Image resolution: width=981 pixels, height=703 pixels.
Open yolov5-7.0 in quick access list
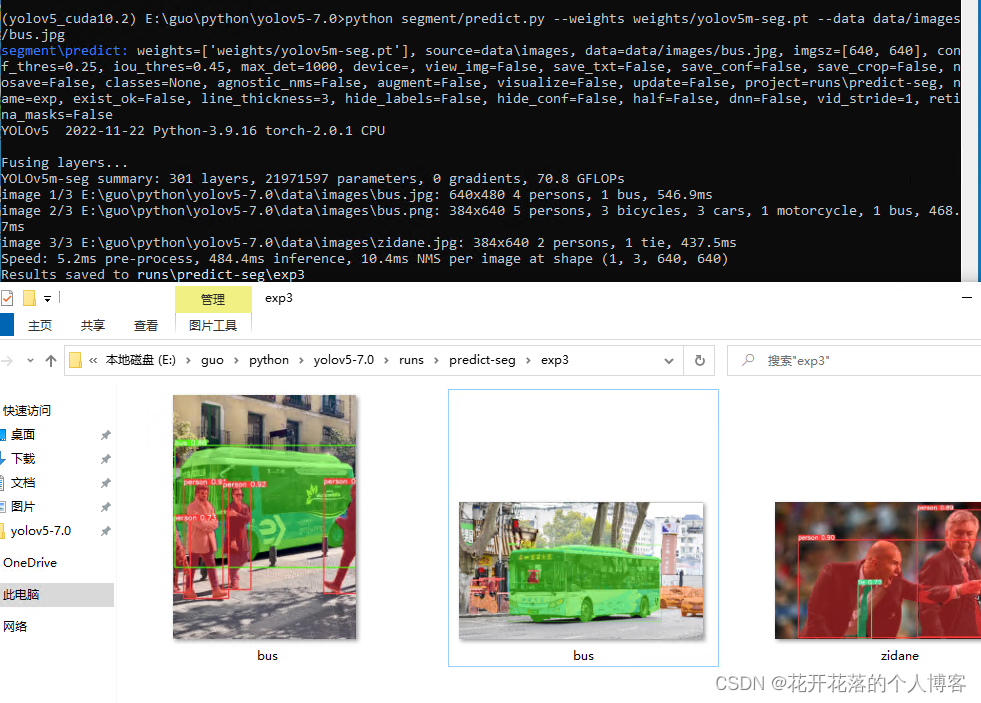41,531
